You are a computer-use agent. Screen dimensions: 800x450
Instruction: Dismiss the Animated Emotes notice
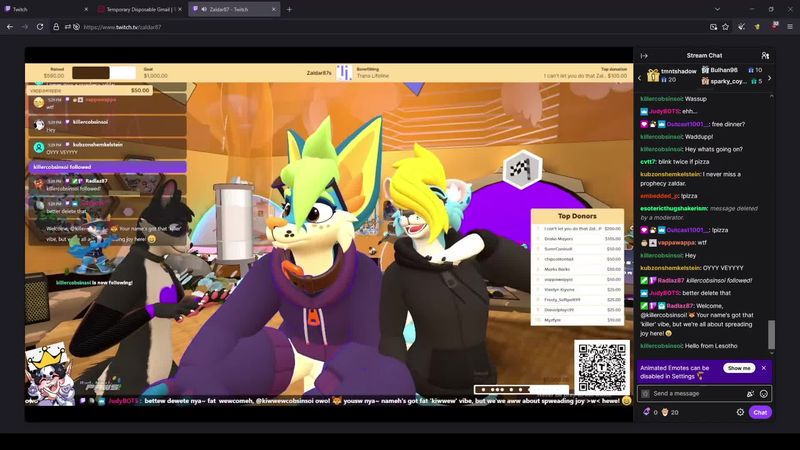(x=764, y=368)
